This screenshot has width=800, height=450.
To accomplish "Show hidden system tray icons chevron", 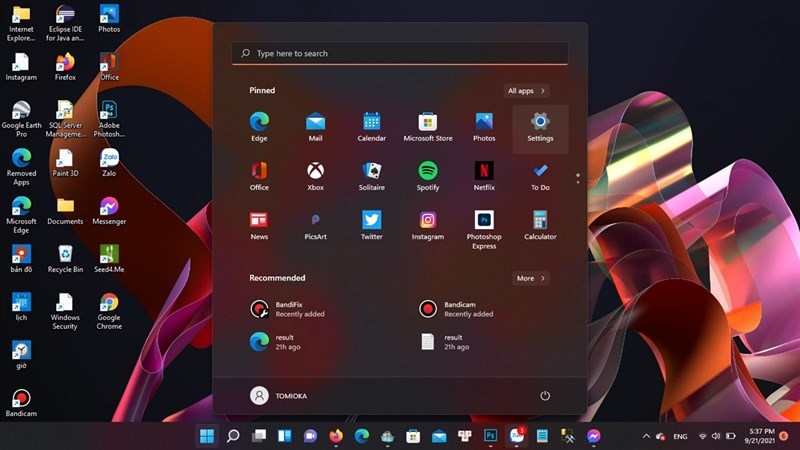I will pyautogui.click(x=646, y=436).
